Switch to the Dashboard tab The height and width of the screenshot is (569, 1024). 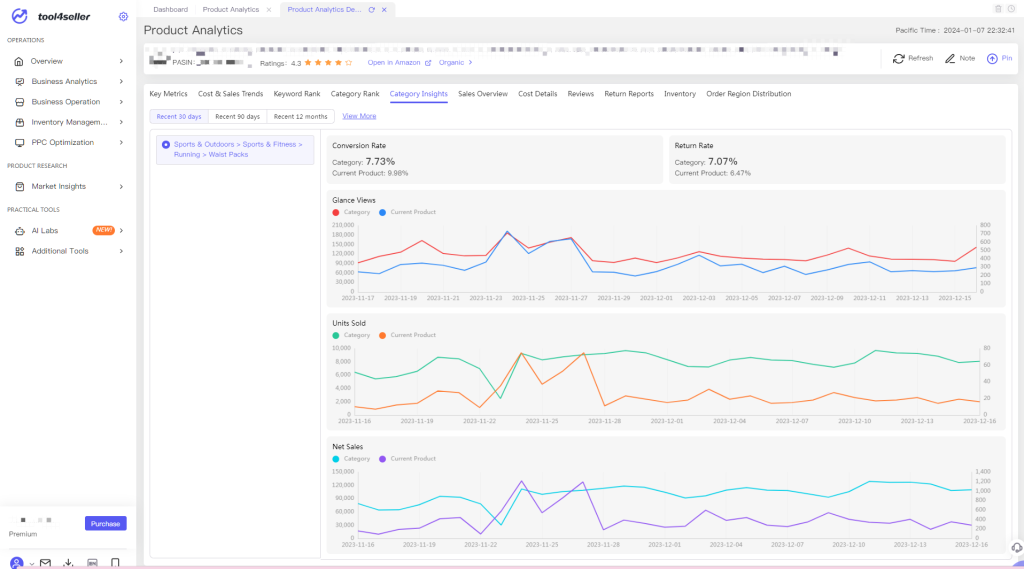pos(170,10)
